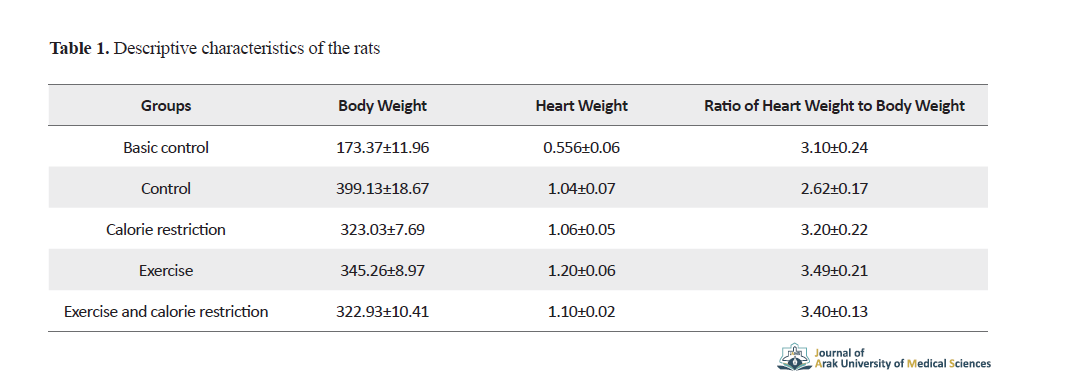Click the Heart Weight column header
Viewport: 1066px width, 391px height.
(x=581, y=106)
